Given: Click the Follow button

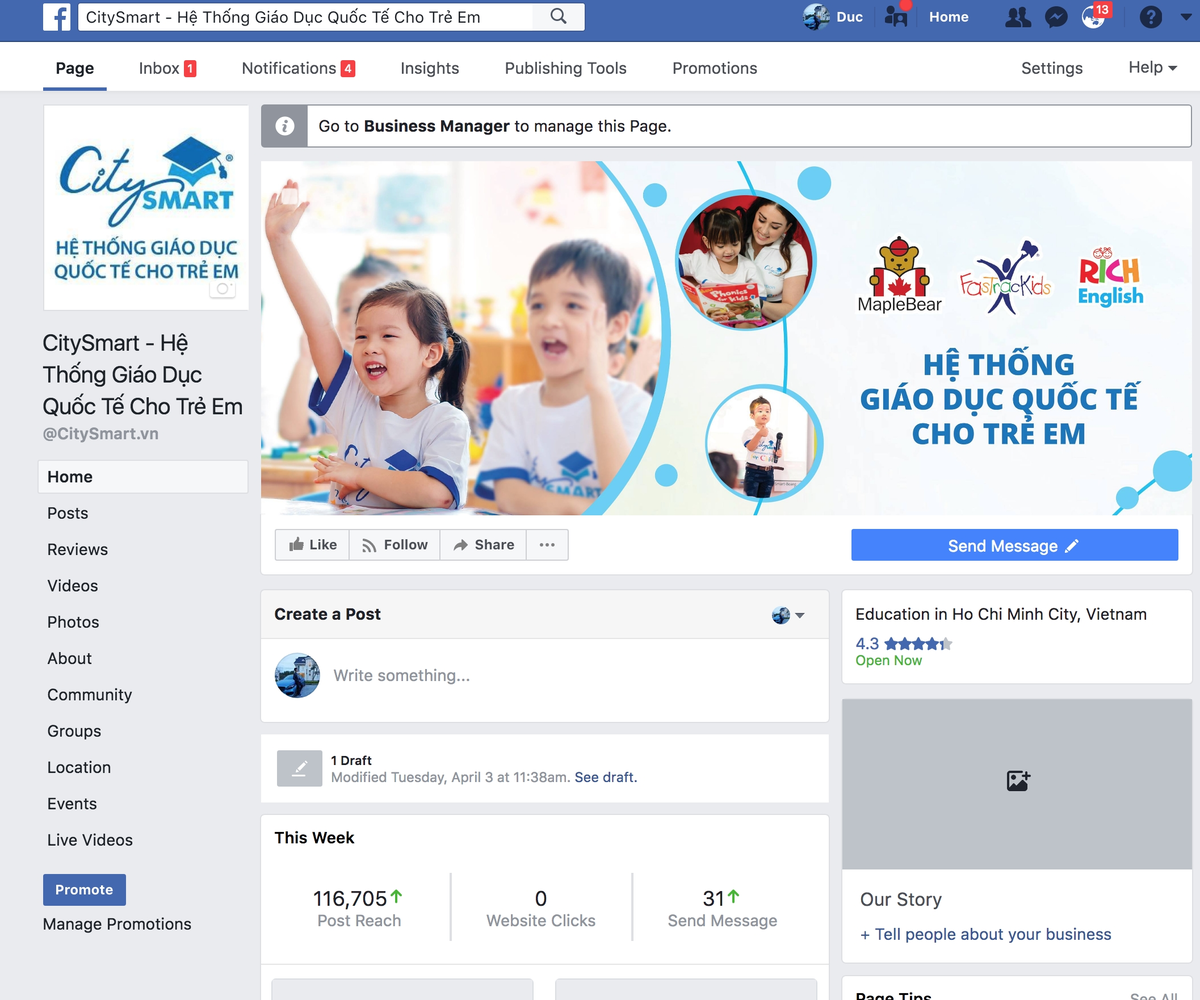Looking at the screenshot, I should pyautogui.click(x=394, y=545).
